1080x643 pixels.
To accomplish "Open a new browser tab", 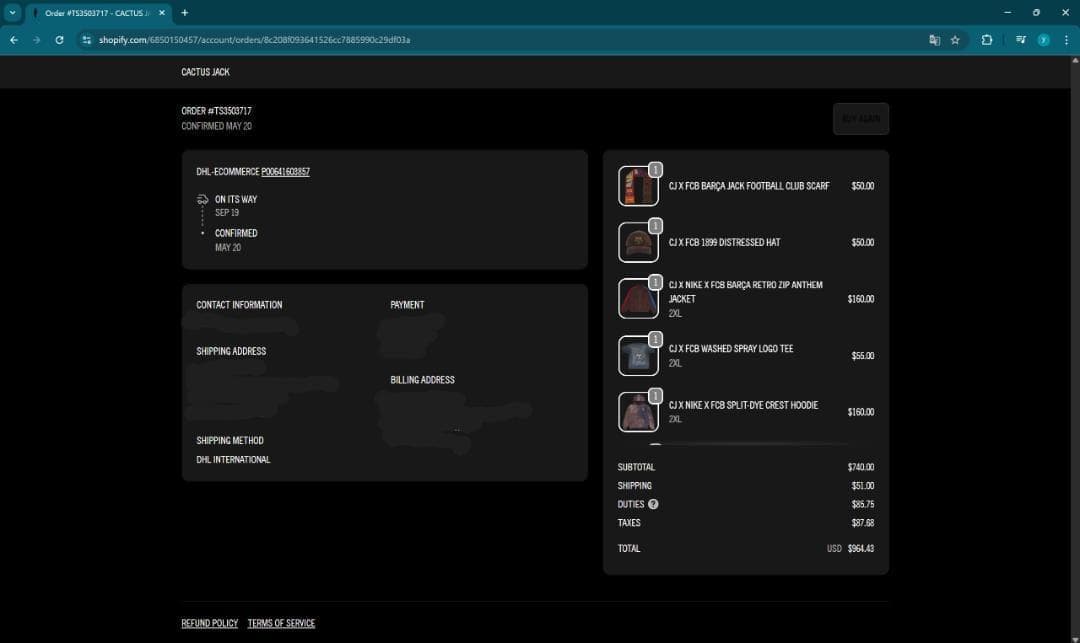I will pos(185,13).
